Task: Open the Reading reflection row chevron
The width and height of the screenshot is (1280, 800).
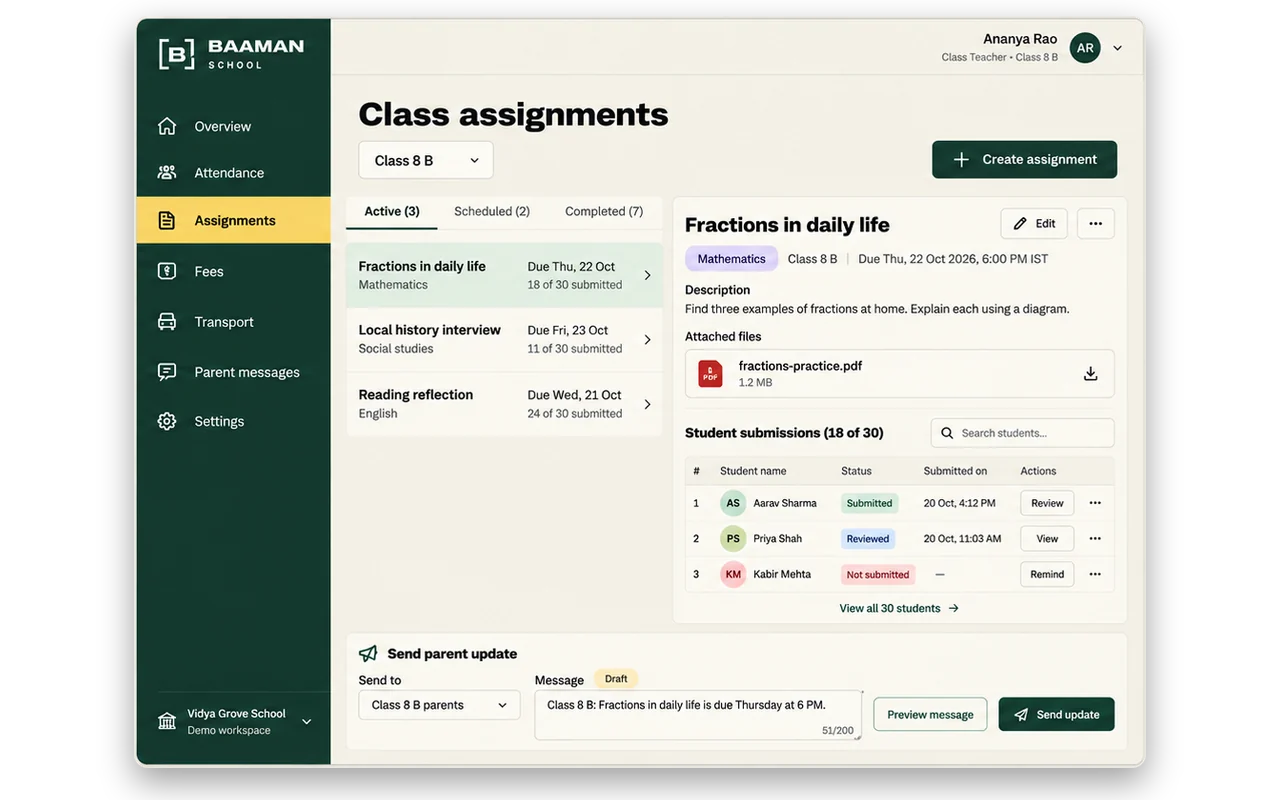Action: pos(647,404)
